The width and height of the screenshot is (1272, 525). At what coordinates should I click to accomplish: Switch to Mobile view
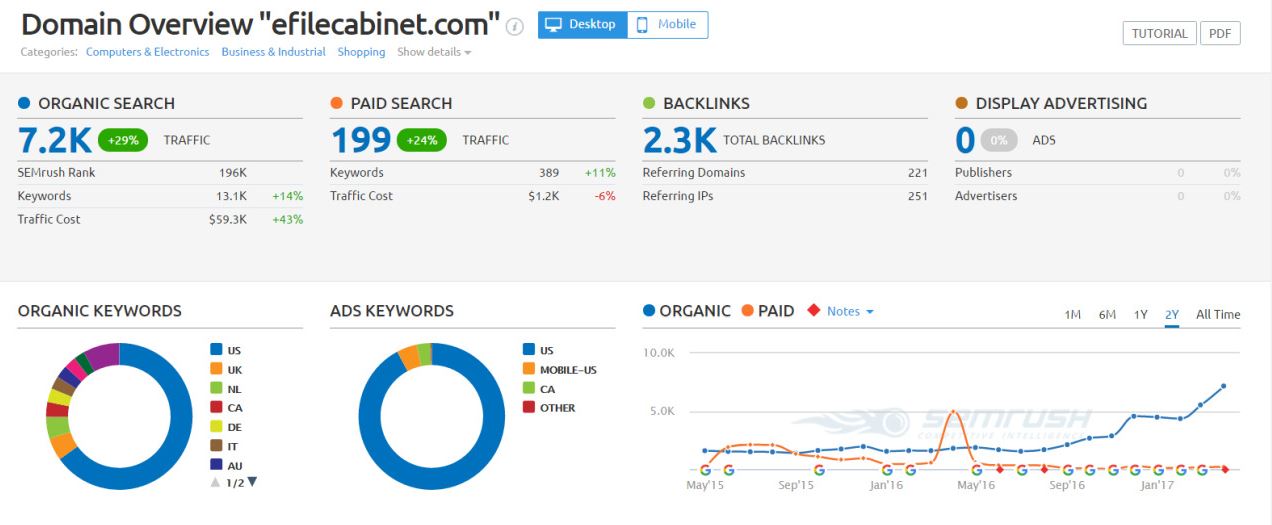tap(667, 25)
